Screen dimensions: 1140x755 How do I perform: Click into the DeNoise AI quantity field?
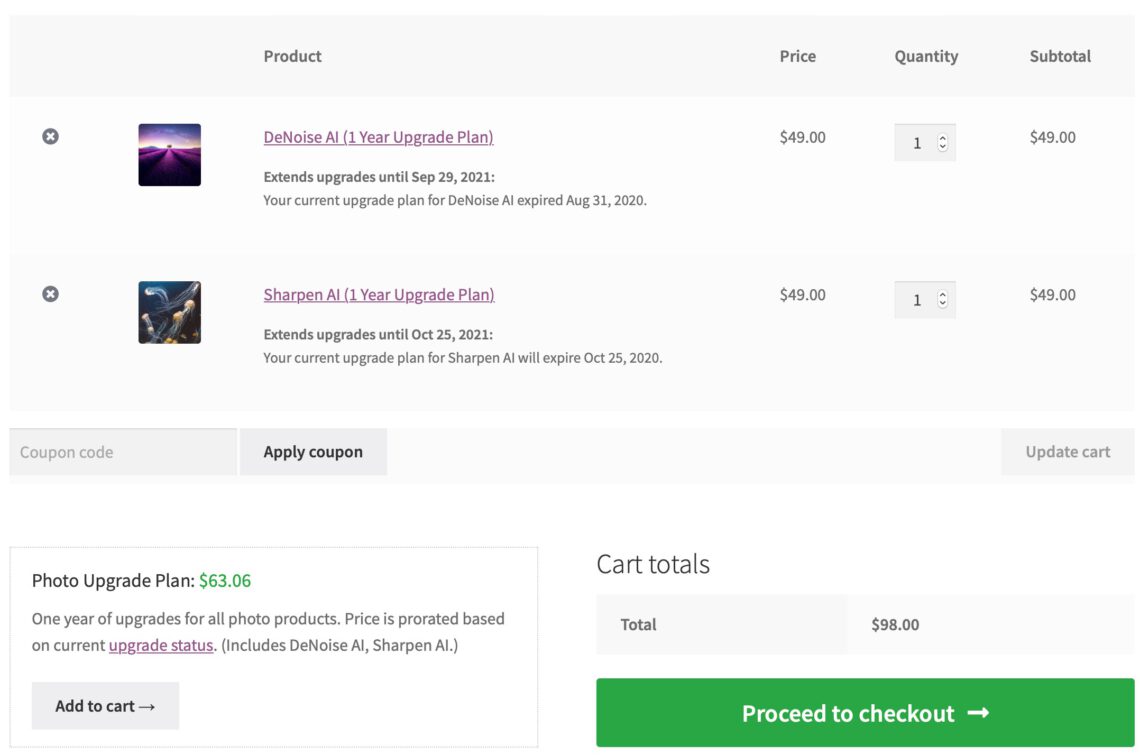(916, 143)
